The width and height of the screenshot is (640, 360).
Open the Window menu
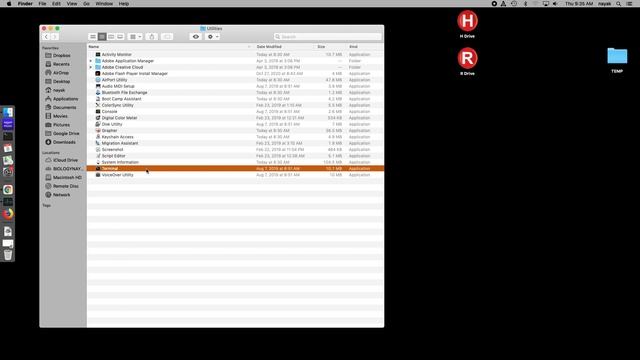pos(104,4)
